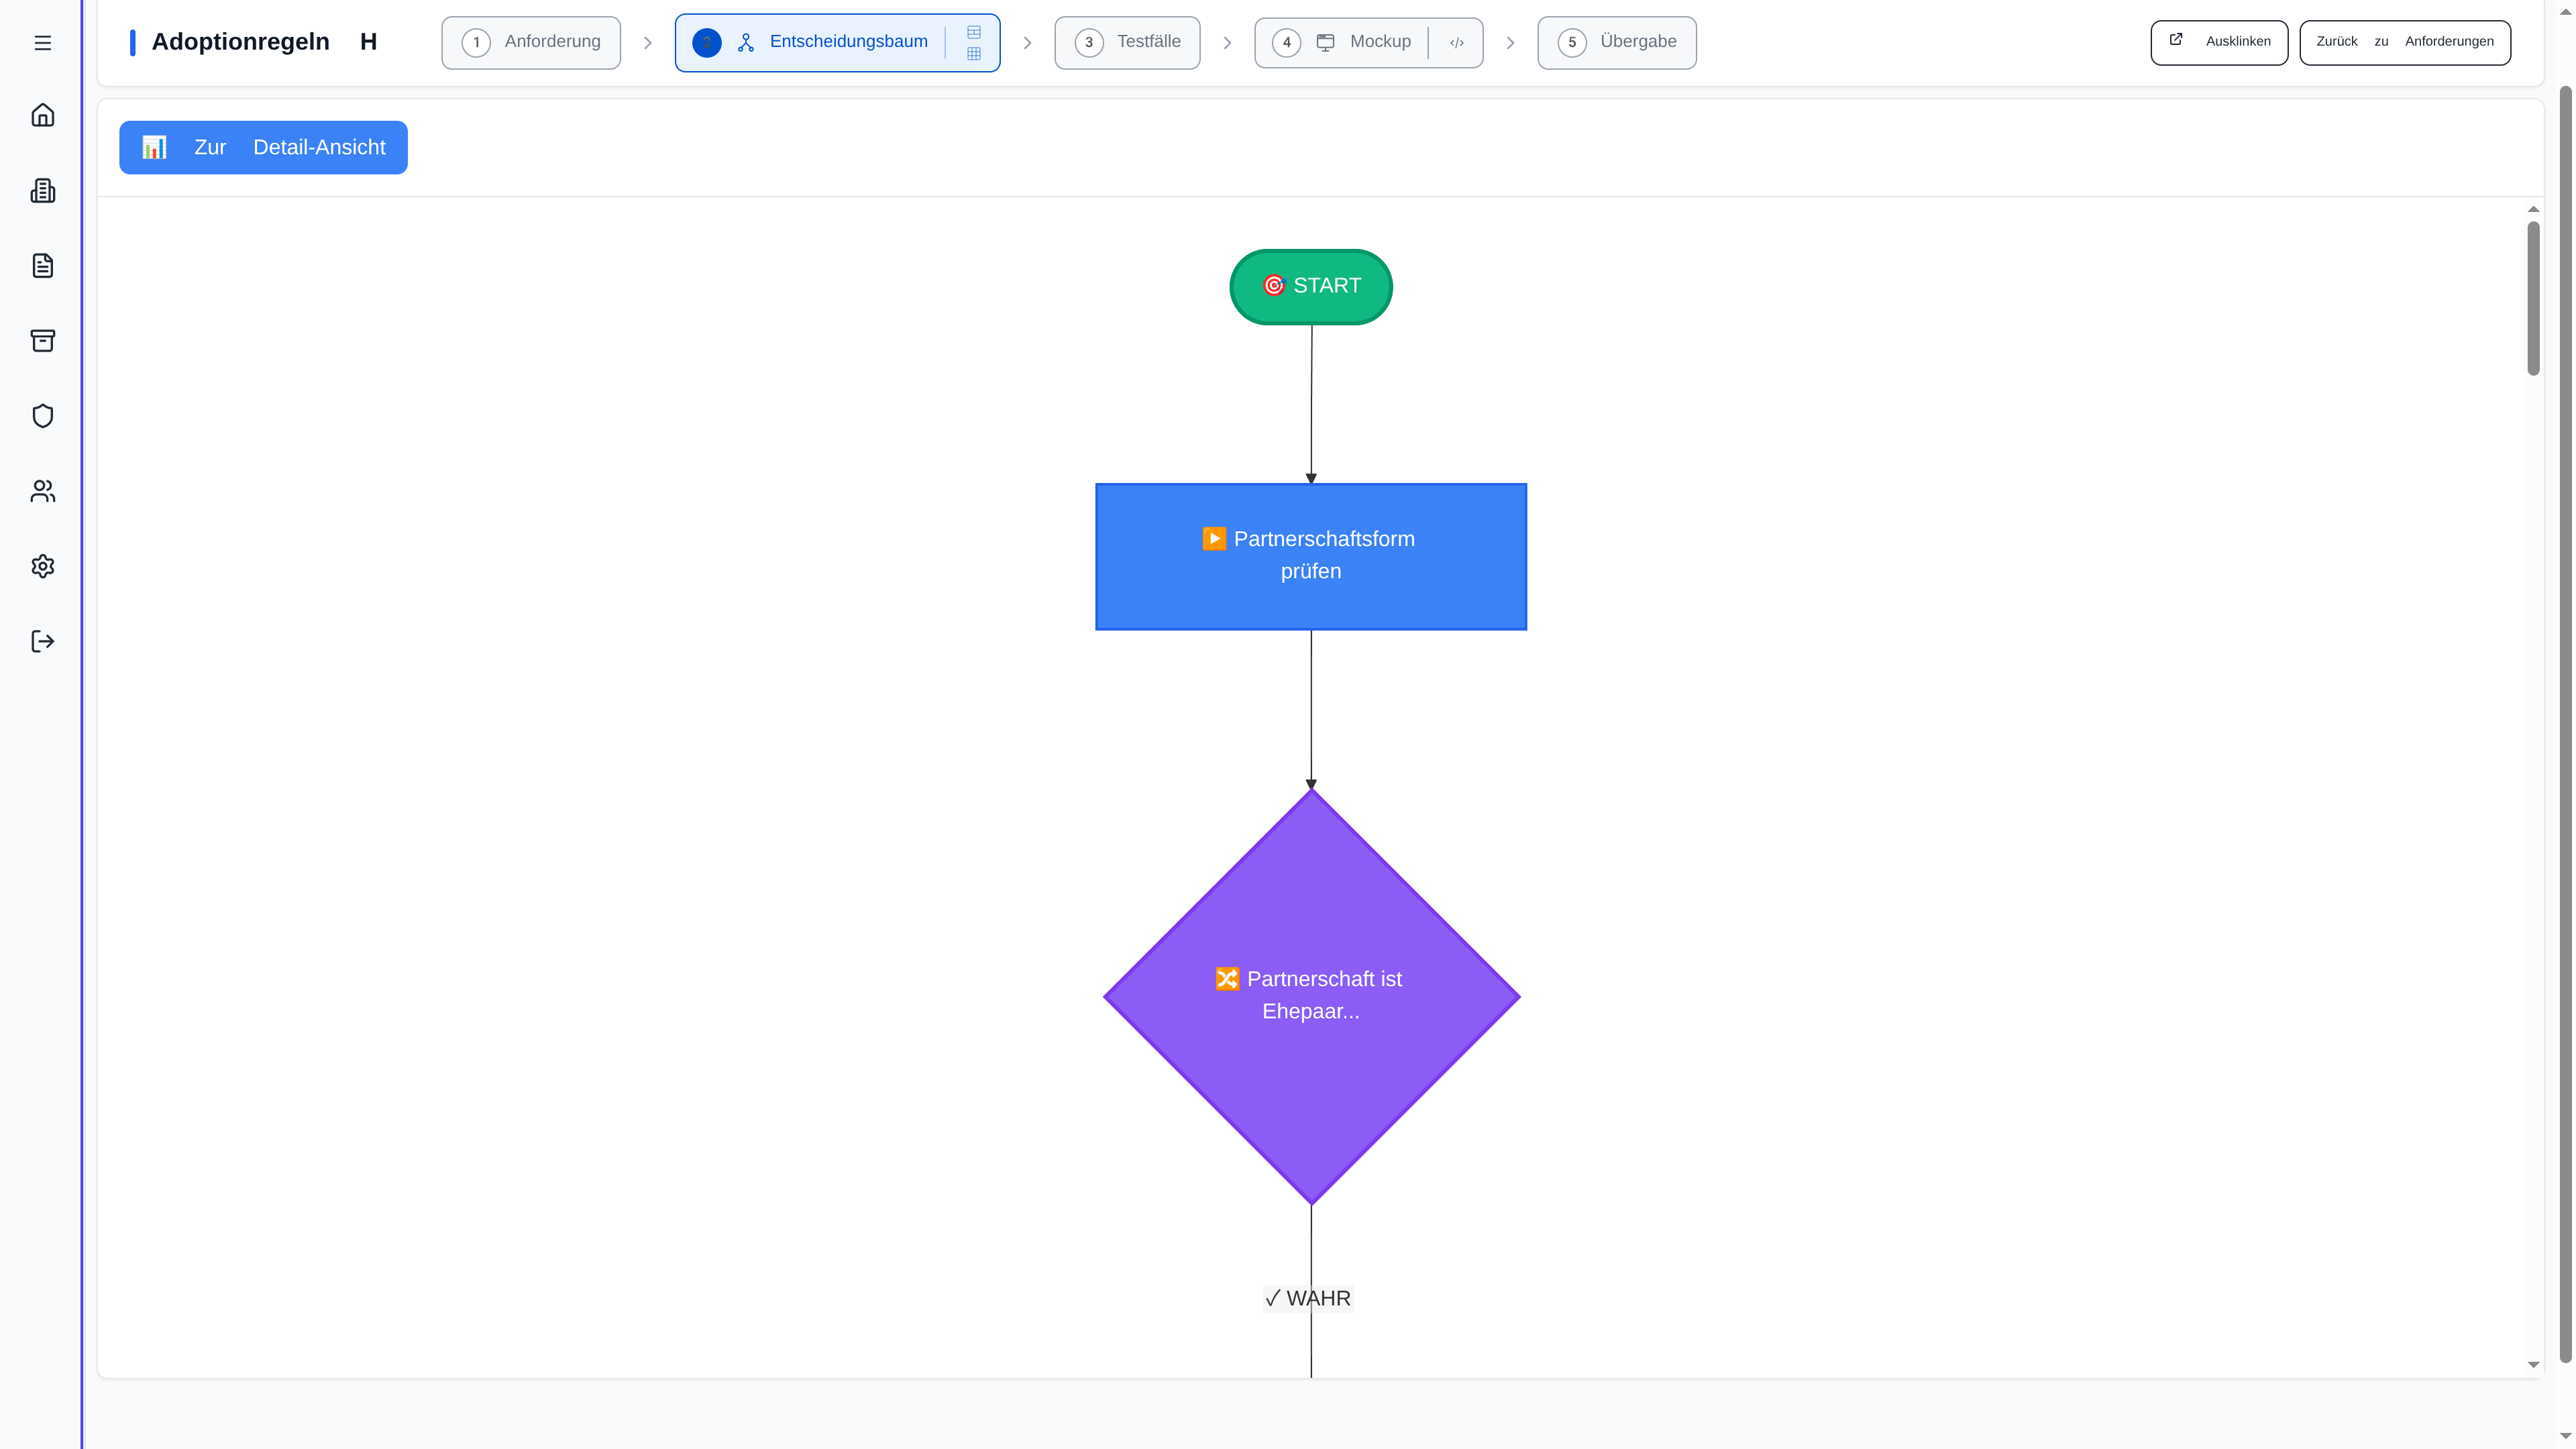Viewport: 2576px width, 1449px height.
Task: Open the users icon in the sidebar
Action: (42, 491)
